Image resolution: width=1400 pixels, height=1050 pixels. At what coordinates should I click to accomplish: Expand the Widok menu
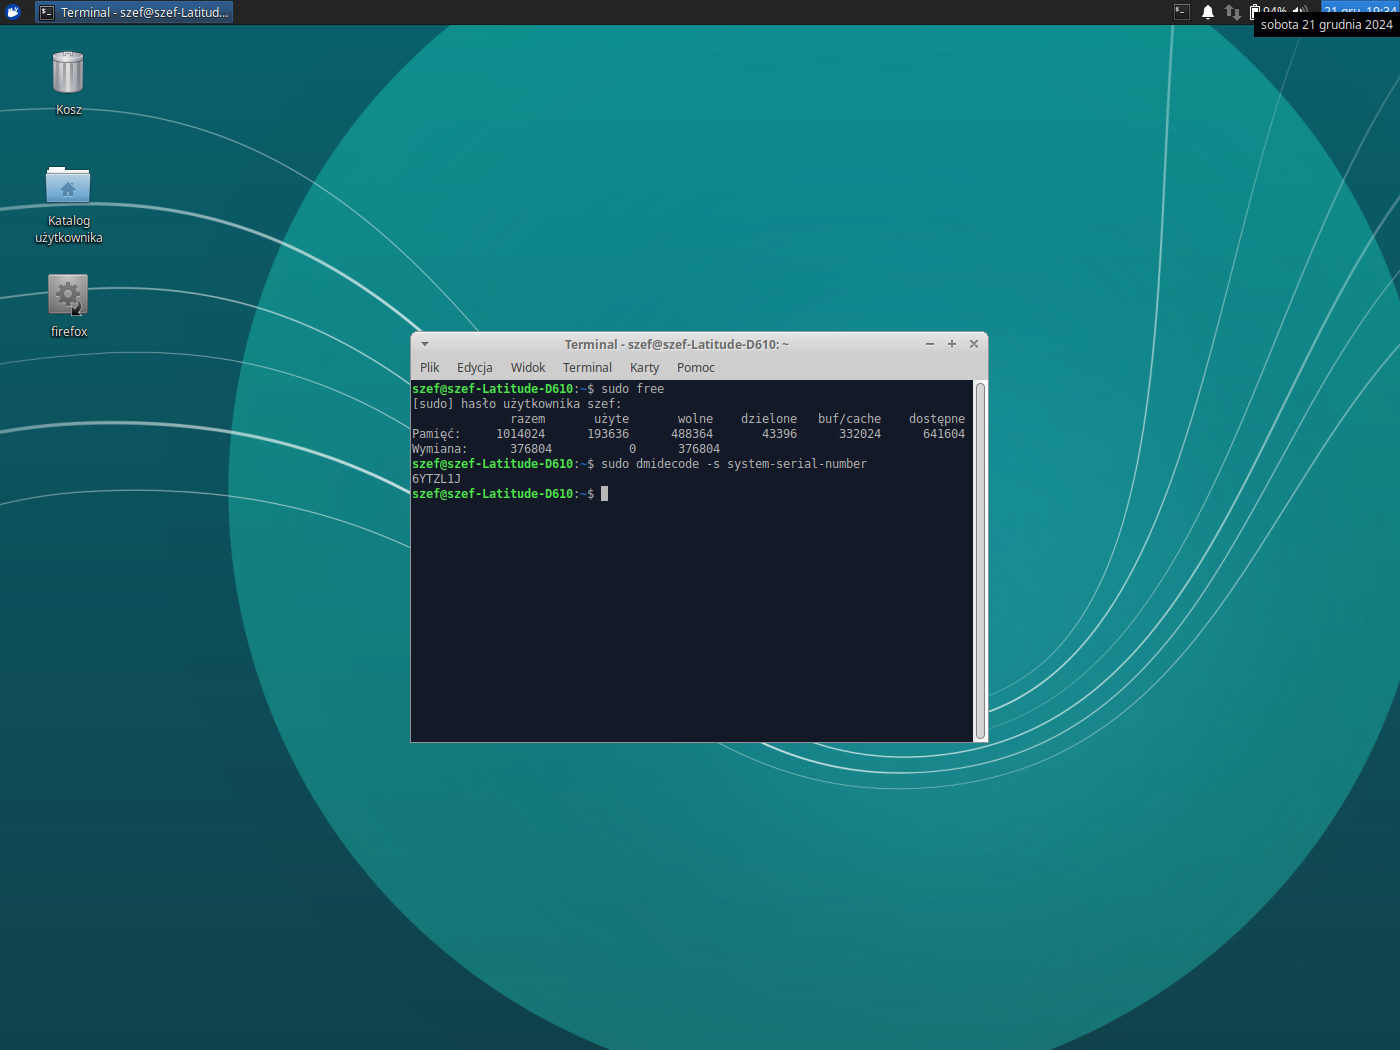(528, 368)
